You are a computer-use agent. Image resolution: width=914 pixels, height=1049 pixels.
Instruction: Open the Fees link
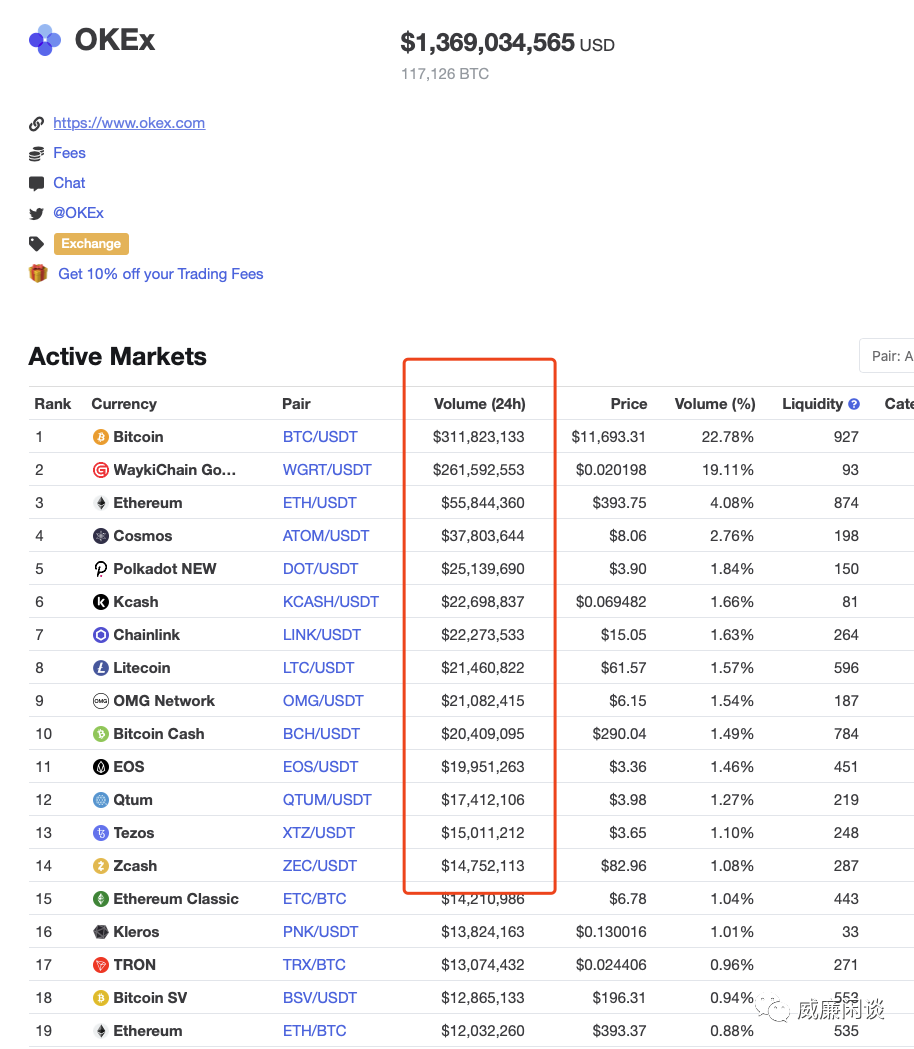pyautogui.click(x=70, y=153)
